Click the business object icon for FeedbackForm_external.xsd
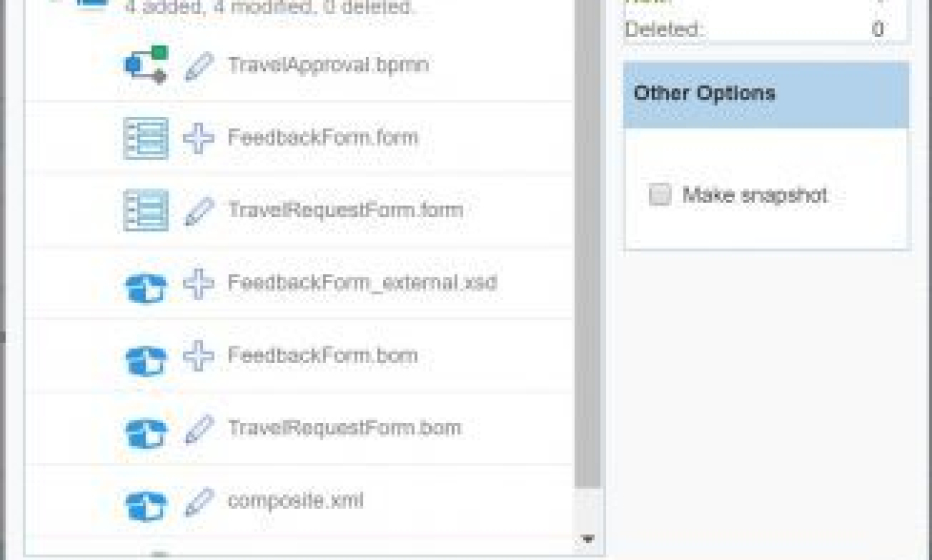This screenshot has width=932, height=560. pos(146,288)
